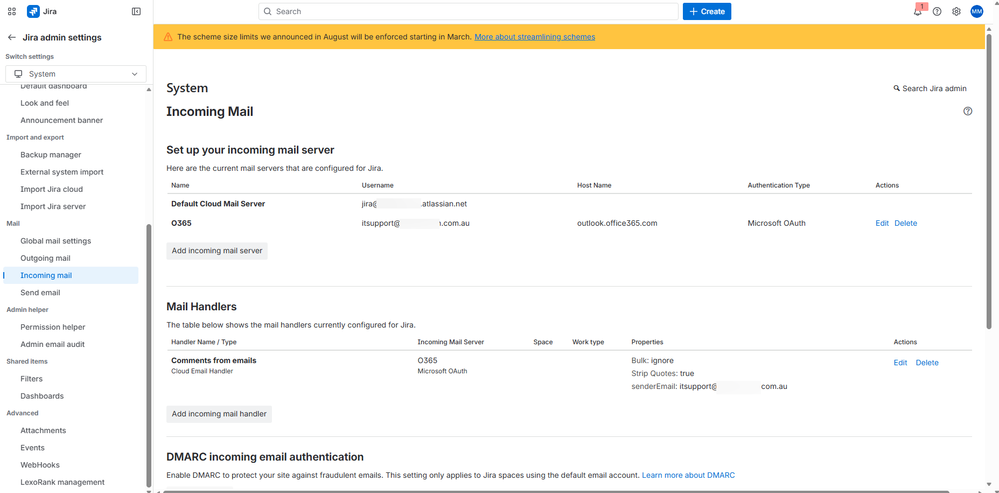Edit the Comments from emails handler
Screen dimensions: 999x493
[900, 362]
